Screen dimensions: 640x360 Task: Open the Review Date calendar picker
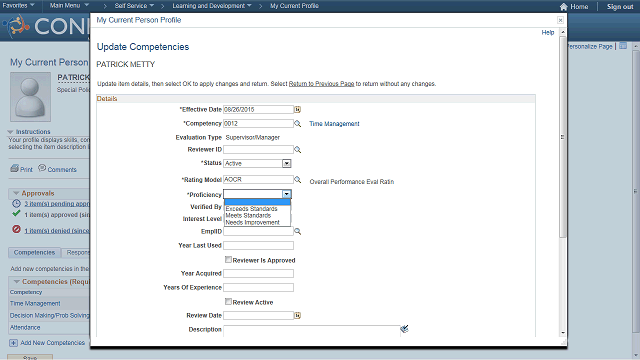pyautogui.click(x=298, y=316)
